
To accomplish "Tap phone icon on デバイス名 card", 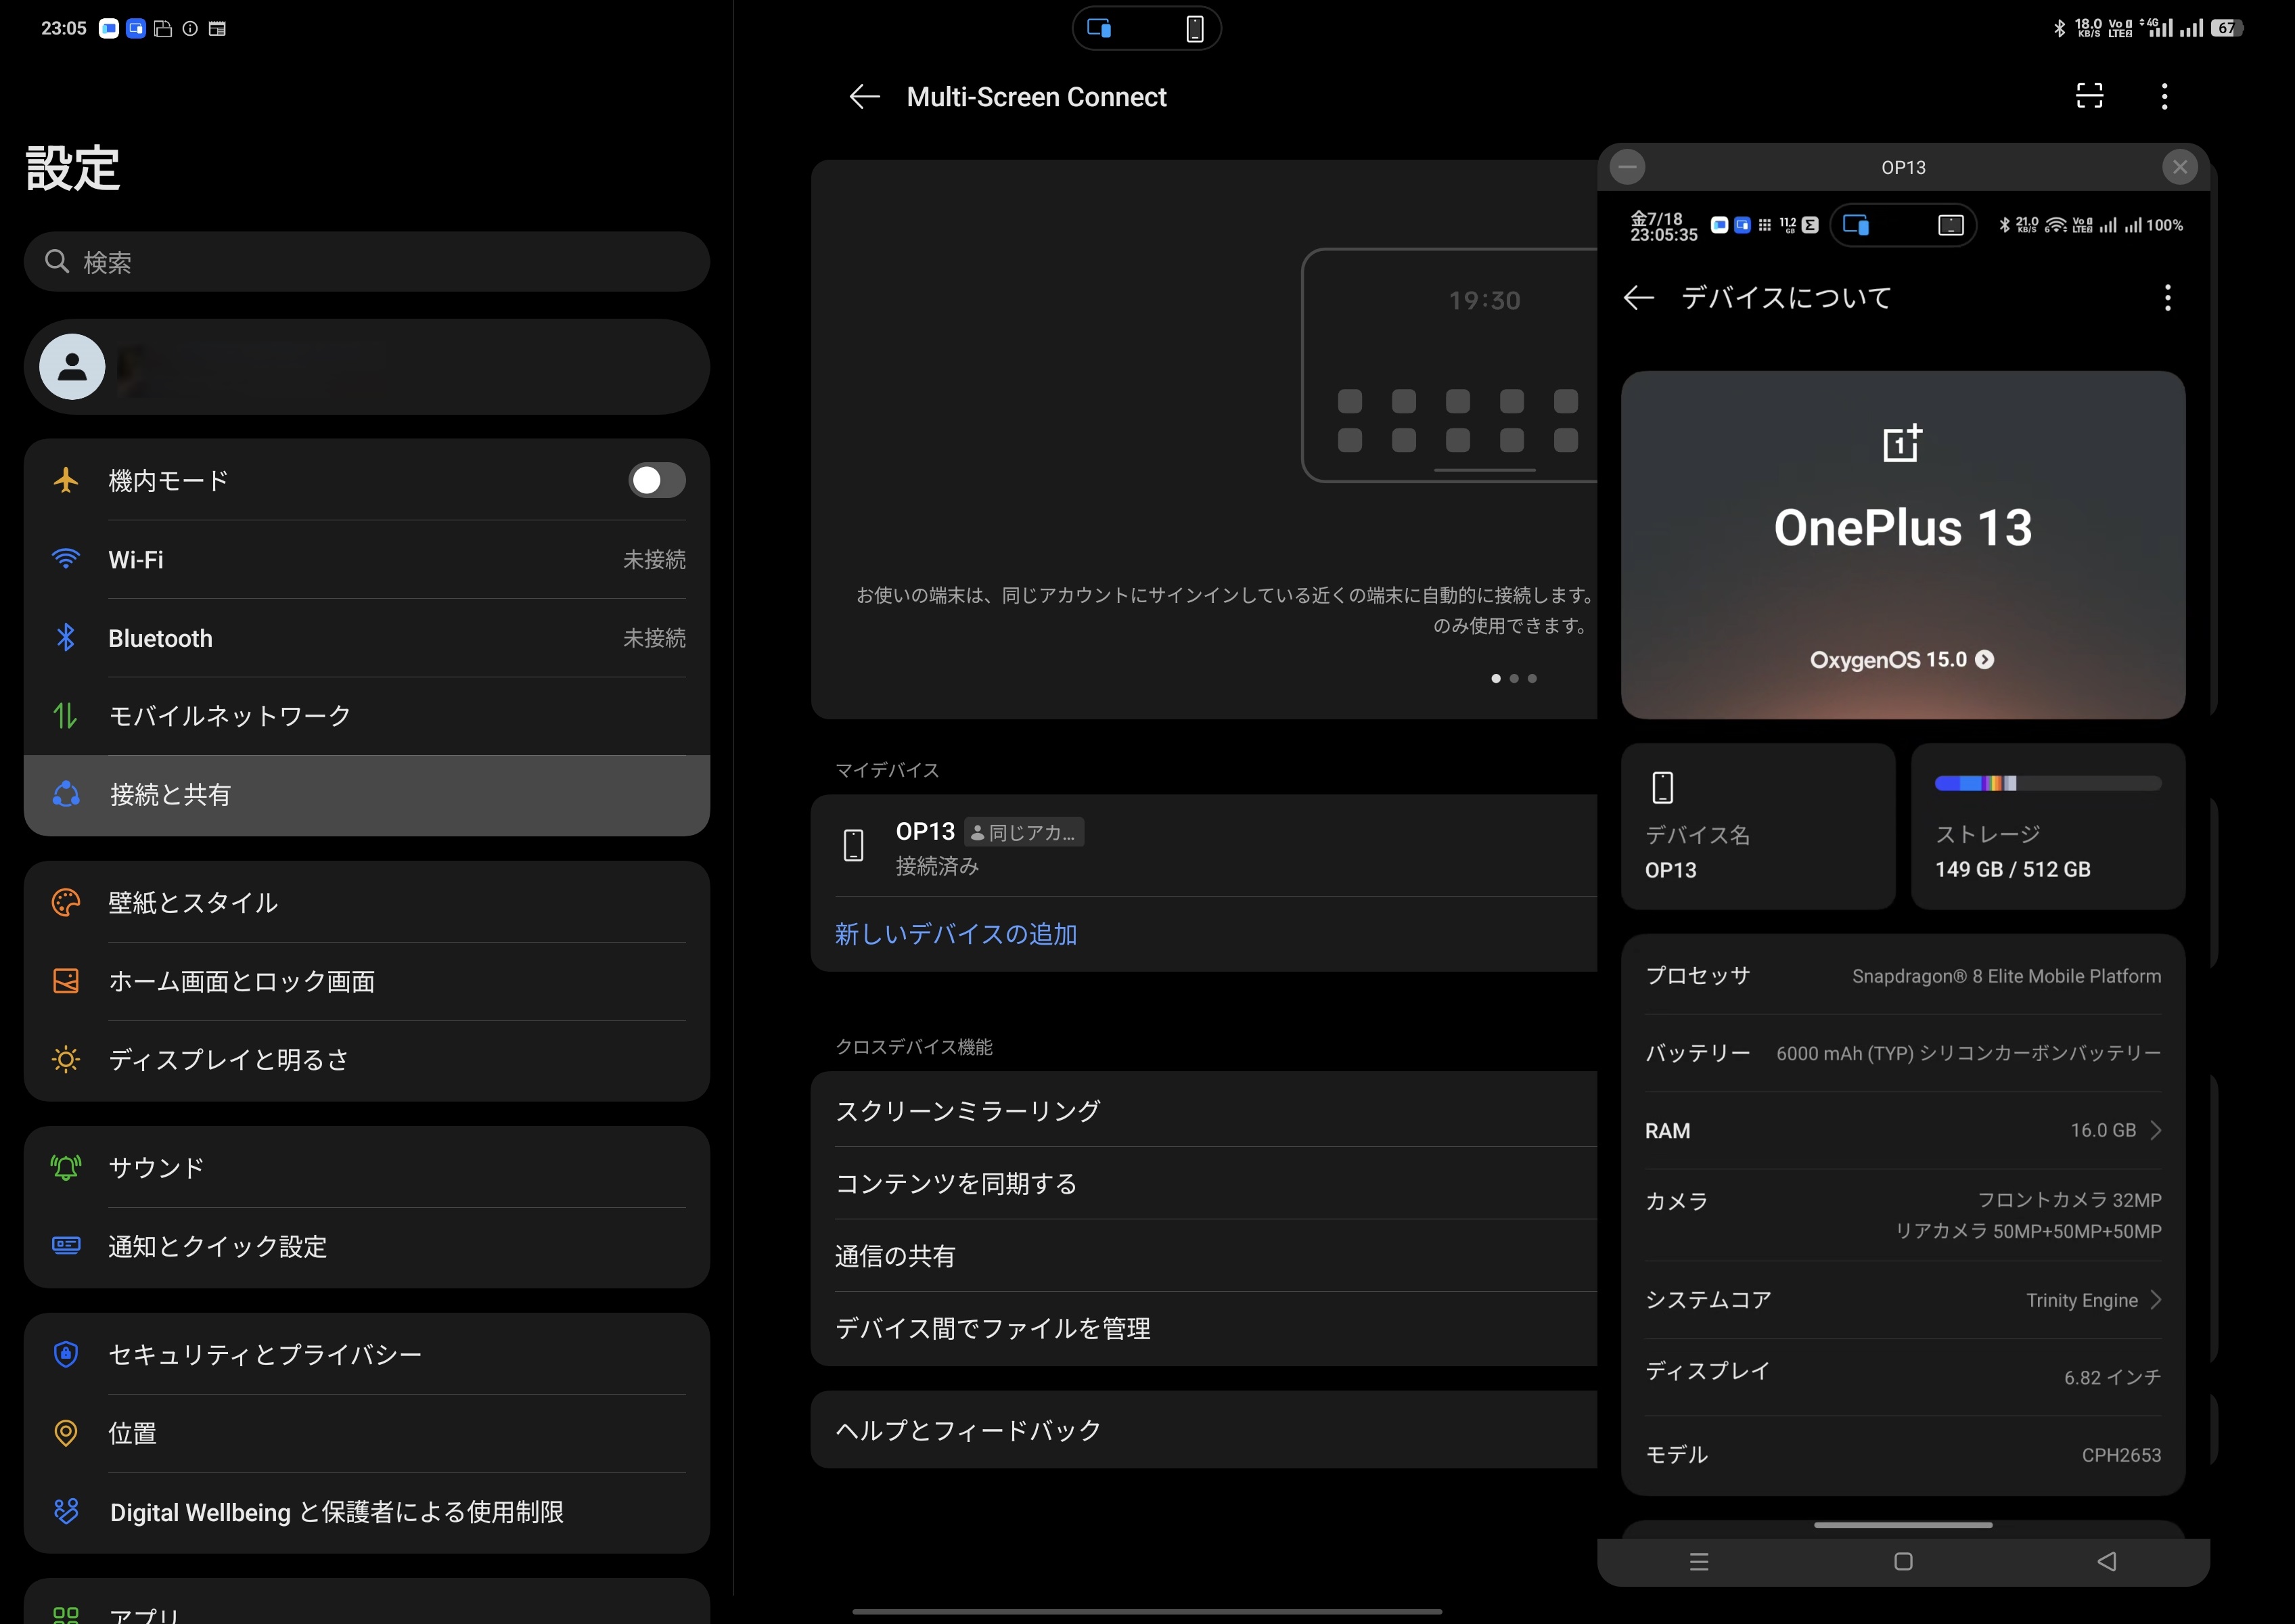I will coord(1662,787).
